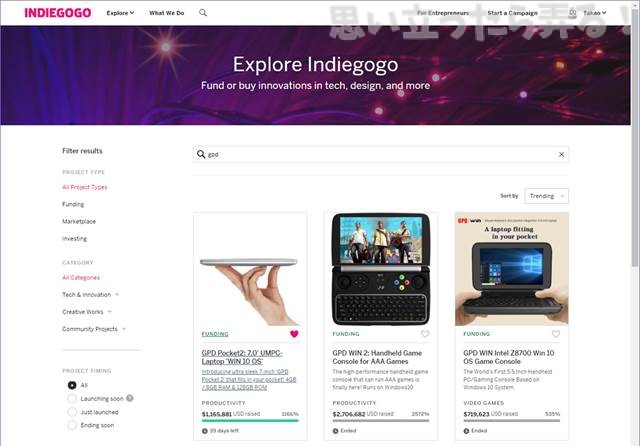Click the $2,706,682 USD raised amount
Screen dimensions: 640x446
coord(363,414)
